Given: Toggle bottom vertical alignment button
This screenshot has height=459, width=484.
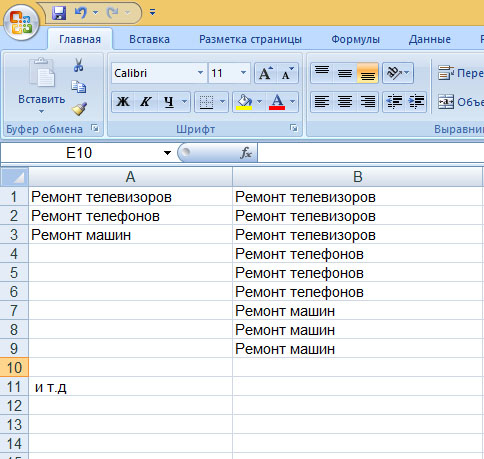Looking at the screenshot, I should (367, 73).
